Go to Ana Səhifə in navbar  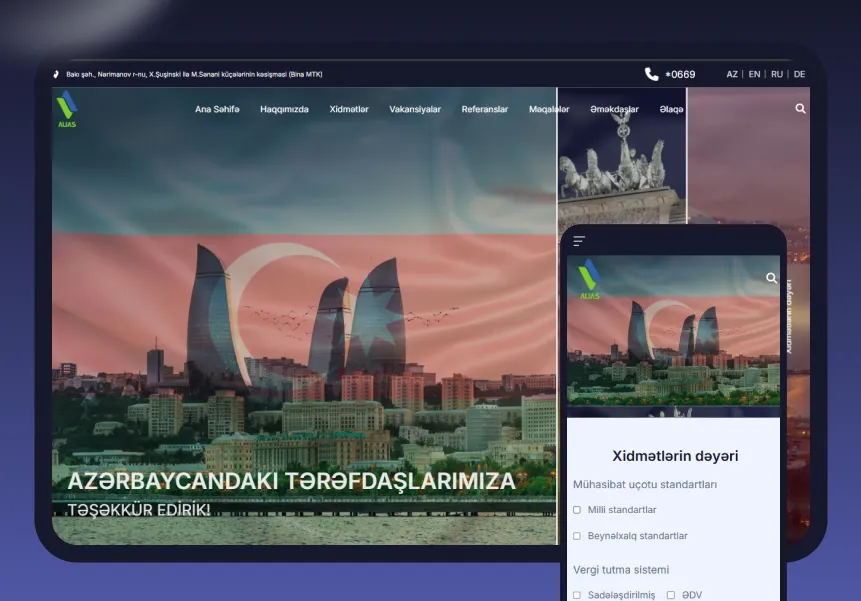coord(217,109)
